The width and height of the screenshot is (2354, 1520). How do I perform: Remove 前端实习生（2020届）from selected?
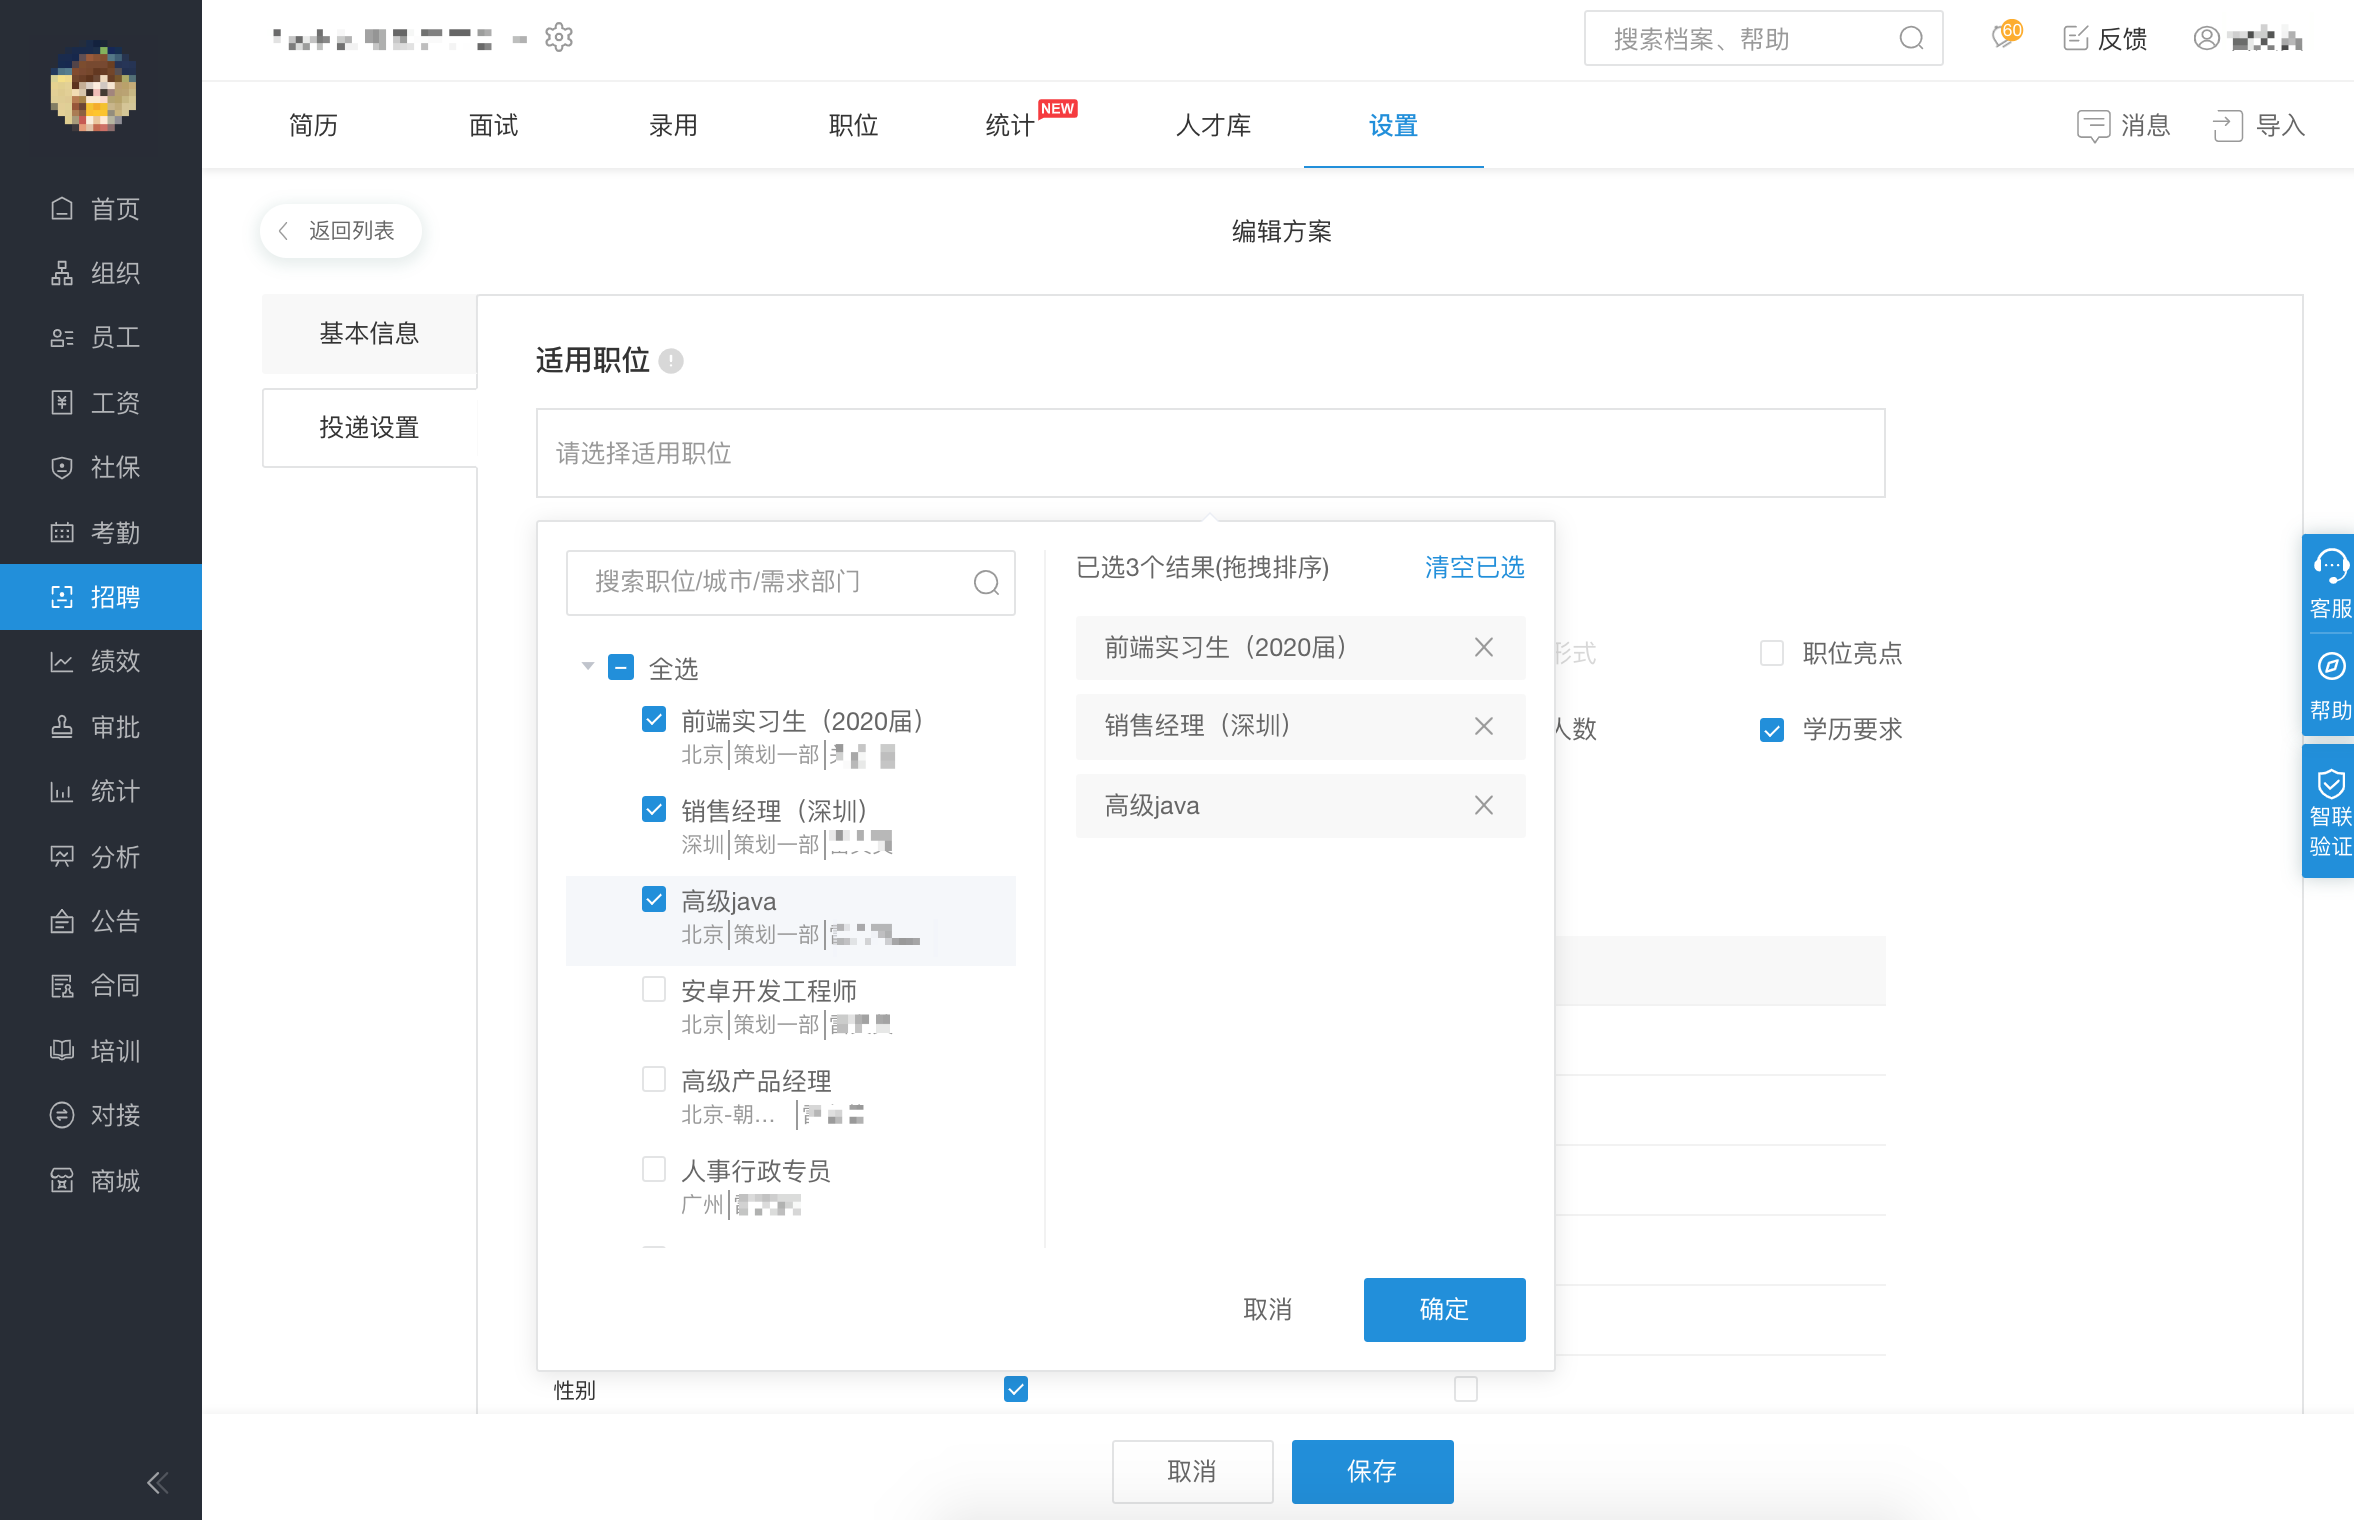point(1484,648)
